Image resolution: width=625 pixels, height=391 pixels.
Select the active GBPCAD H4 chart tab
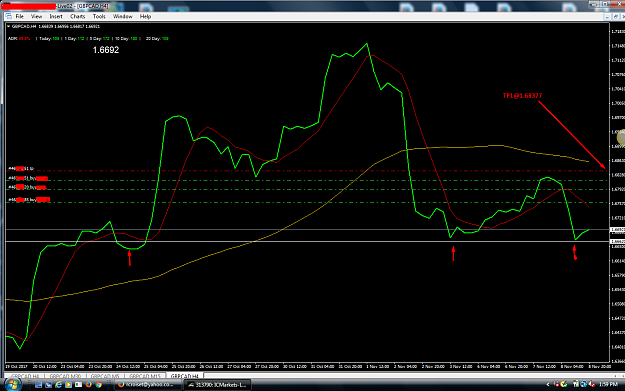click(x=185, y=376)
